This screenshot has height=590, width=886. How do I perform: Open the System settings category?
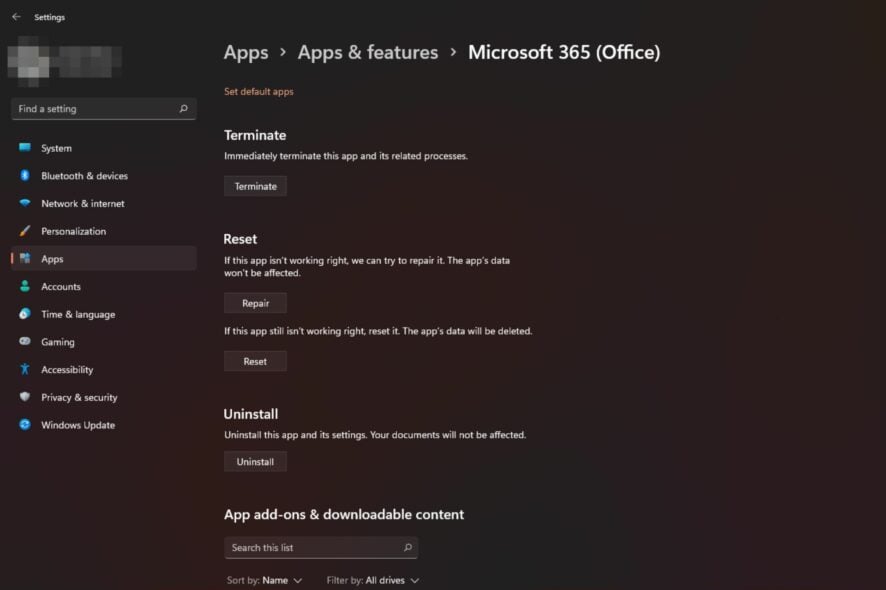pos(103,148)
